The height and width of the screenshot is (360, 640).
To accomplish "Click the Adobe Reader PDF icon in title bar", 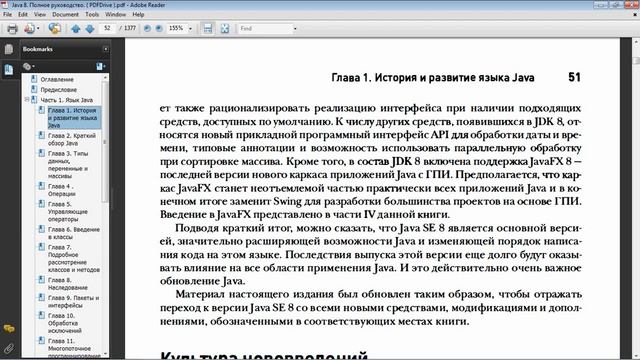I will coord(4,5).
